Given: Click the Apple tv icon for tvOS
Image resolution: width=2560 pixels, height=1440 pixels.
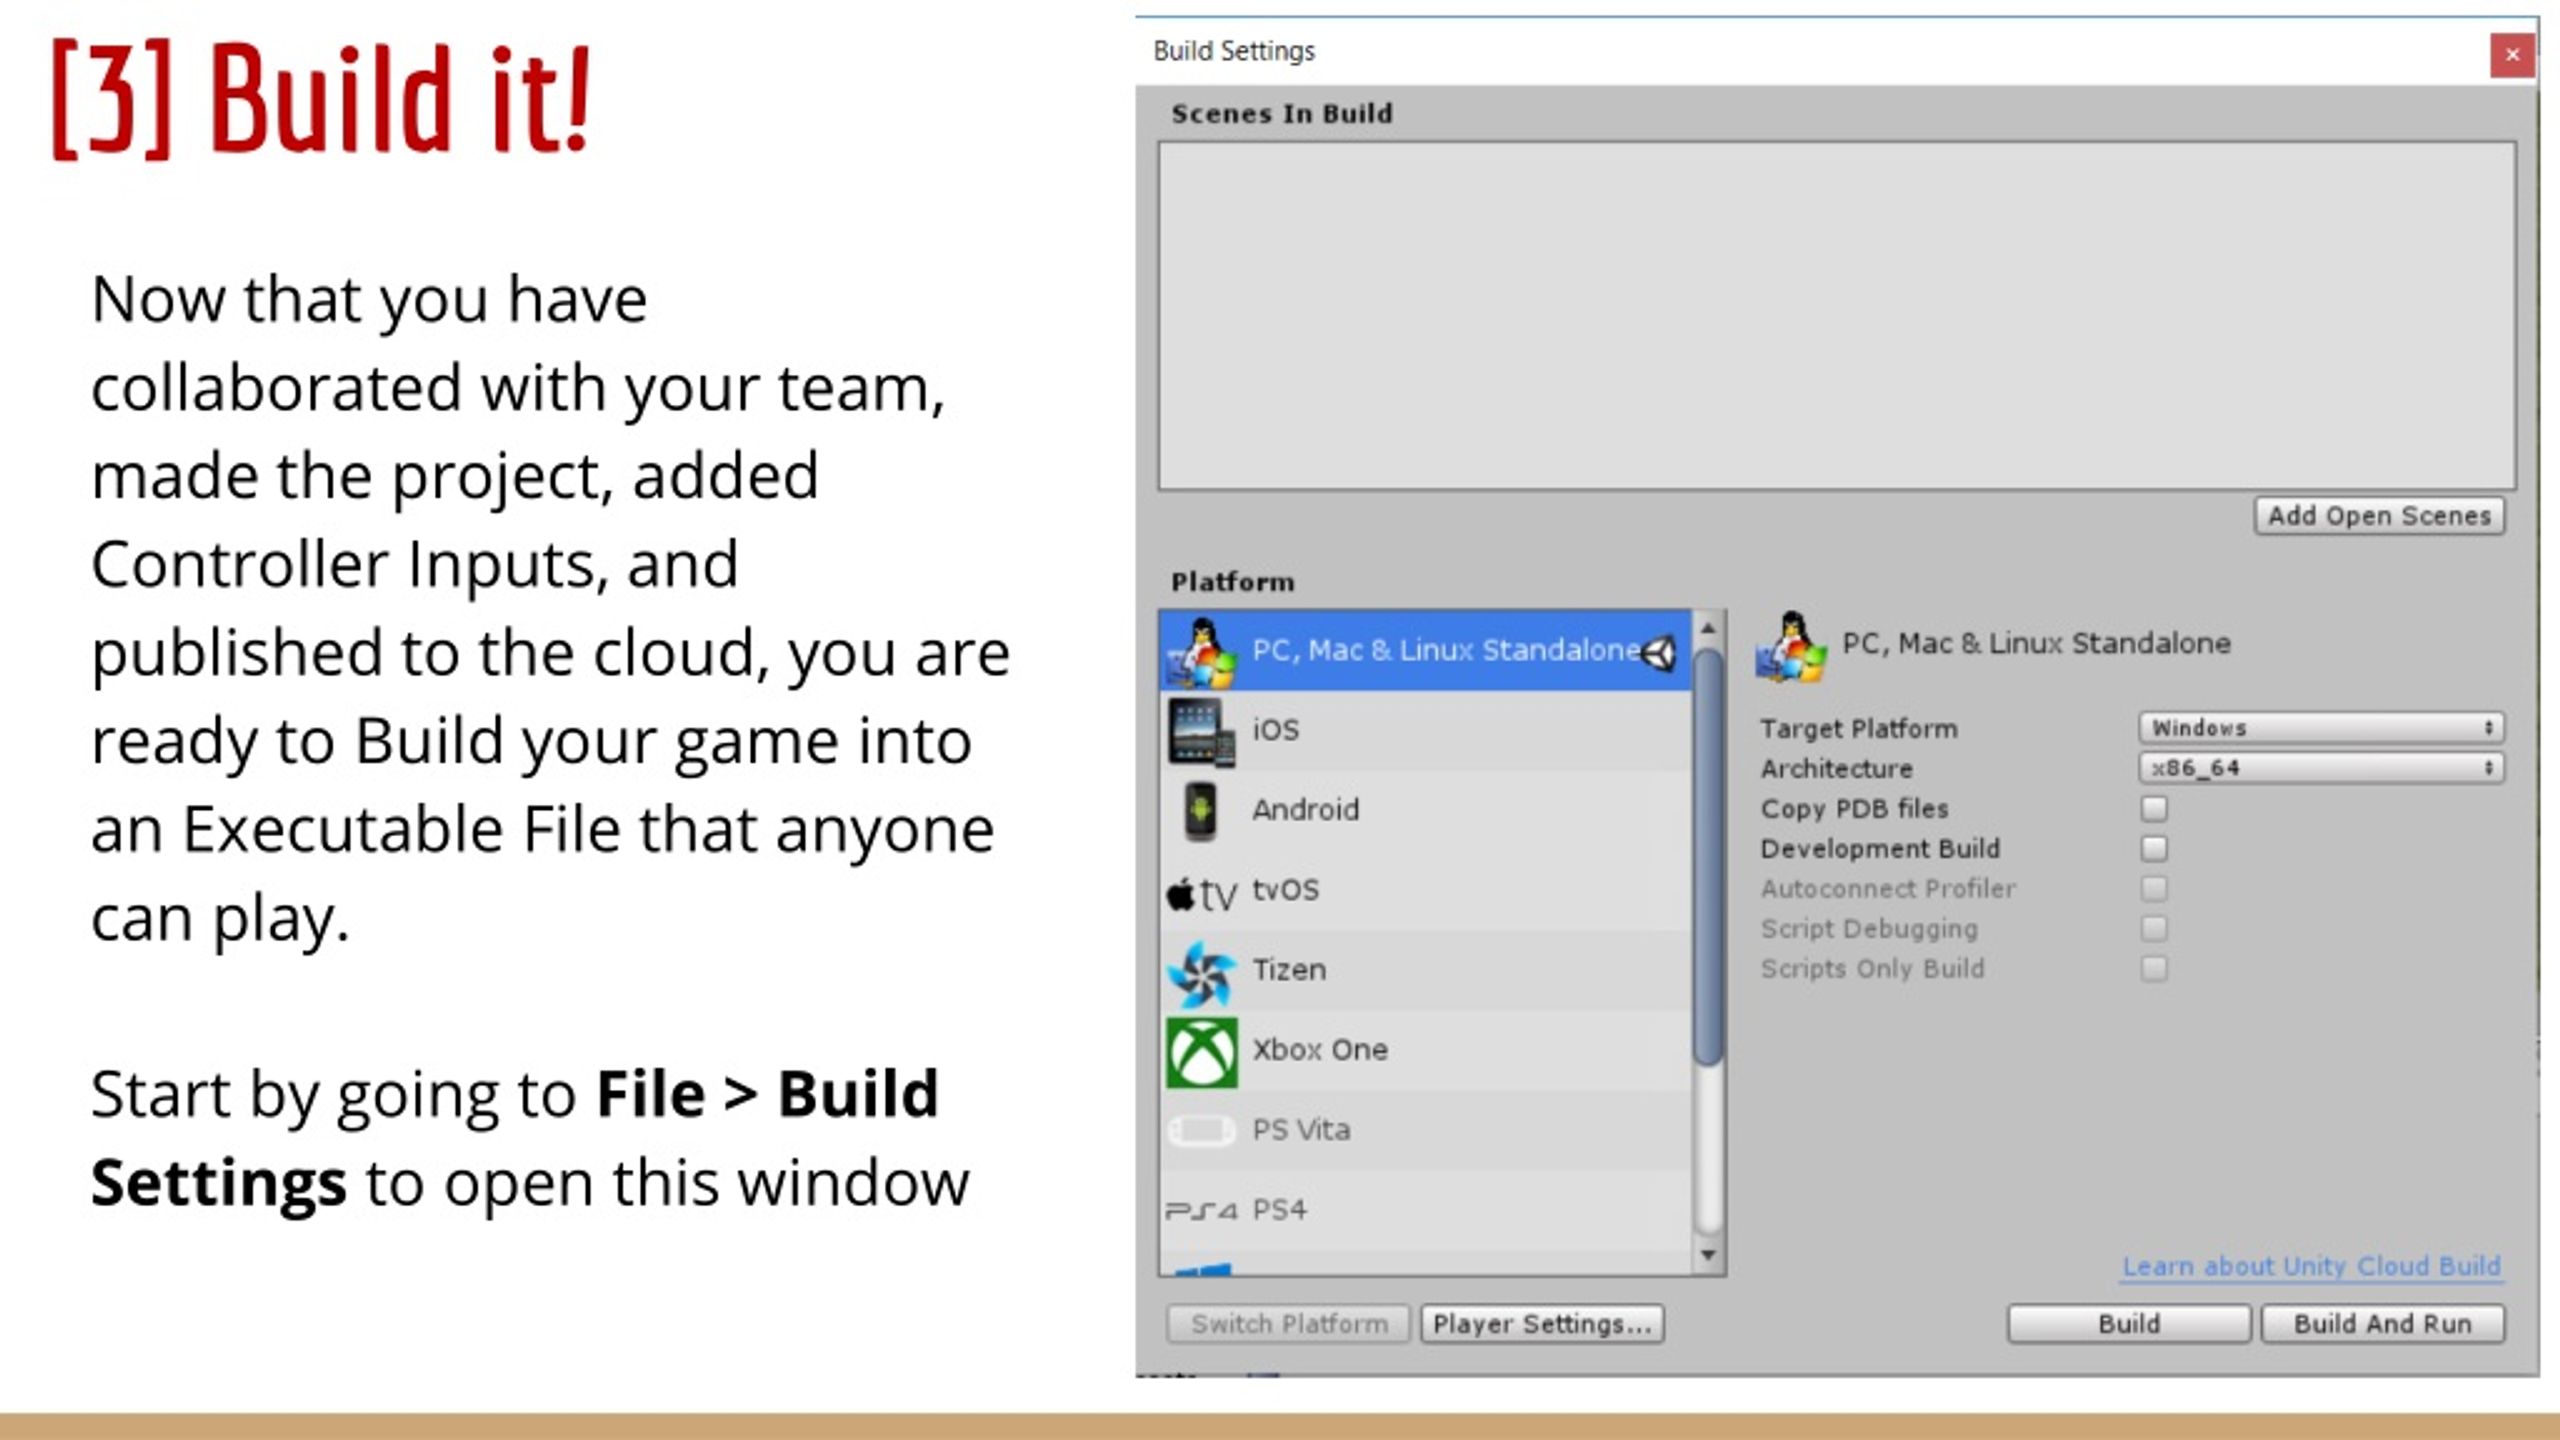Looking at the screenshot, I should [x=1202, y=893].
